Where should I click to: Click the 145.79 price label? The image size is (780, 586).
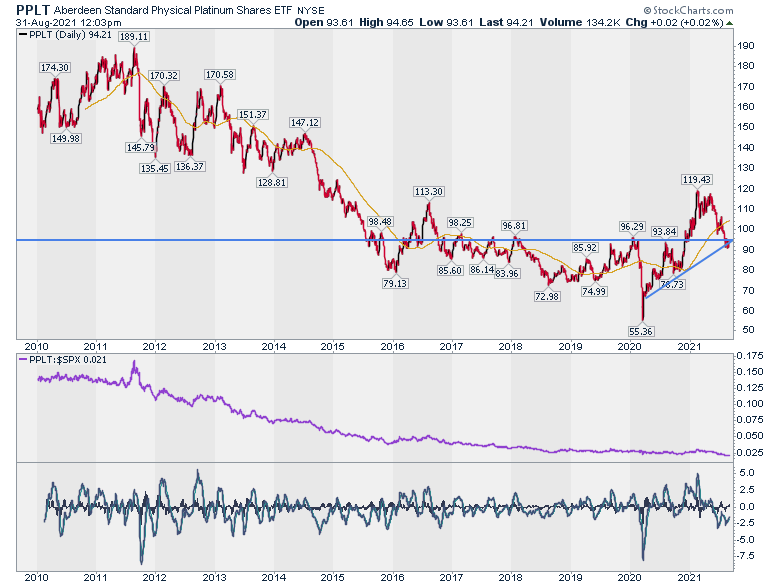tap(141, 148)
